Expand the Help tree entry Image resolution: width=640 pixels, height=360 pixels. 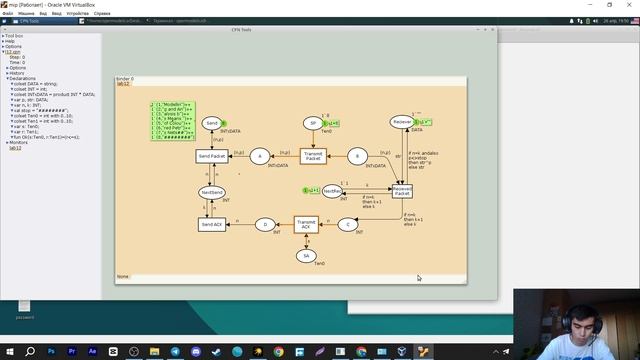(3, 41)
